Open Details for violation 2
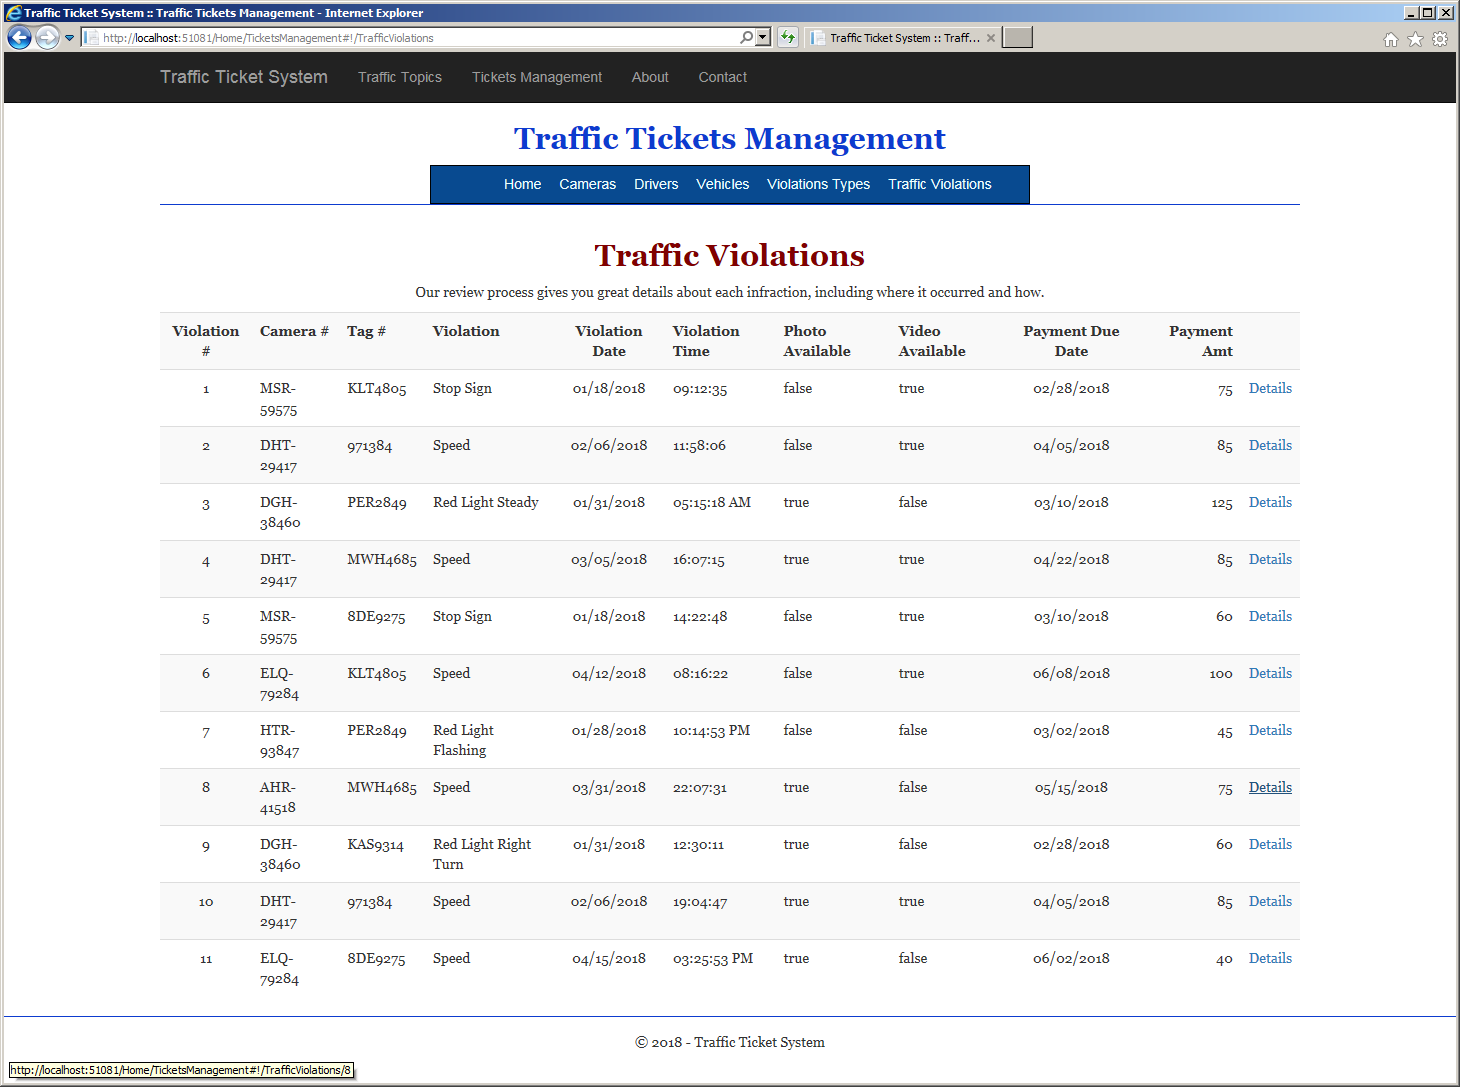The width and height of the screenshot is (1460, 1087). click(x=1270, y=445)
